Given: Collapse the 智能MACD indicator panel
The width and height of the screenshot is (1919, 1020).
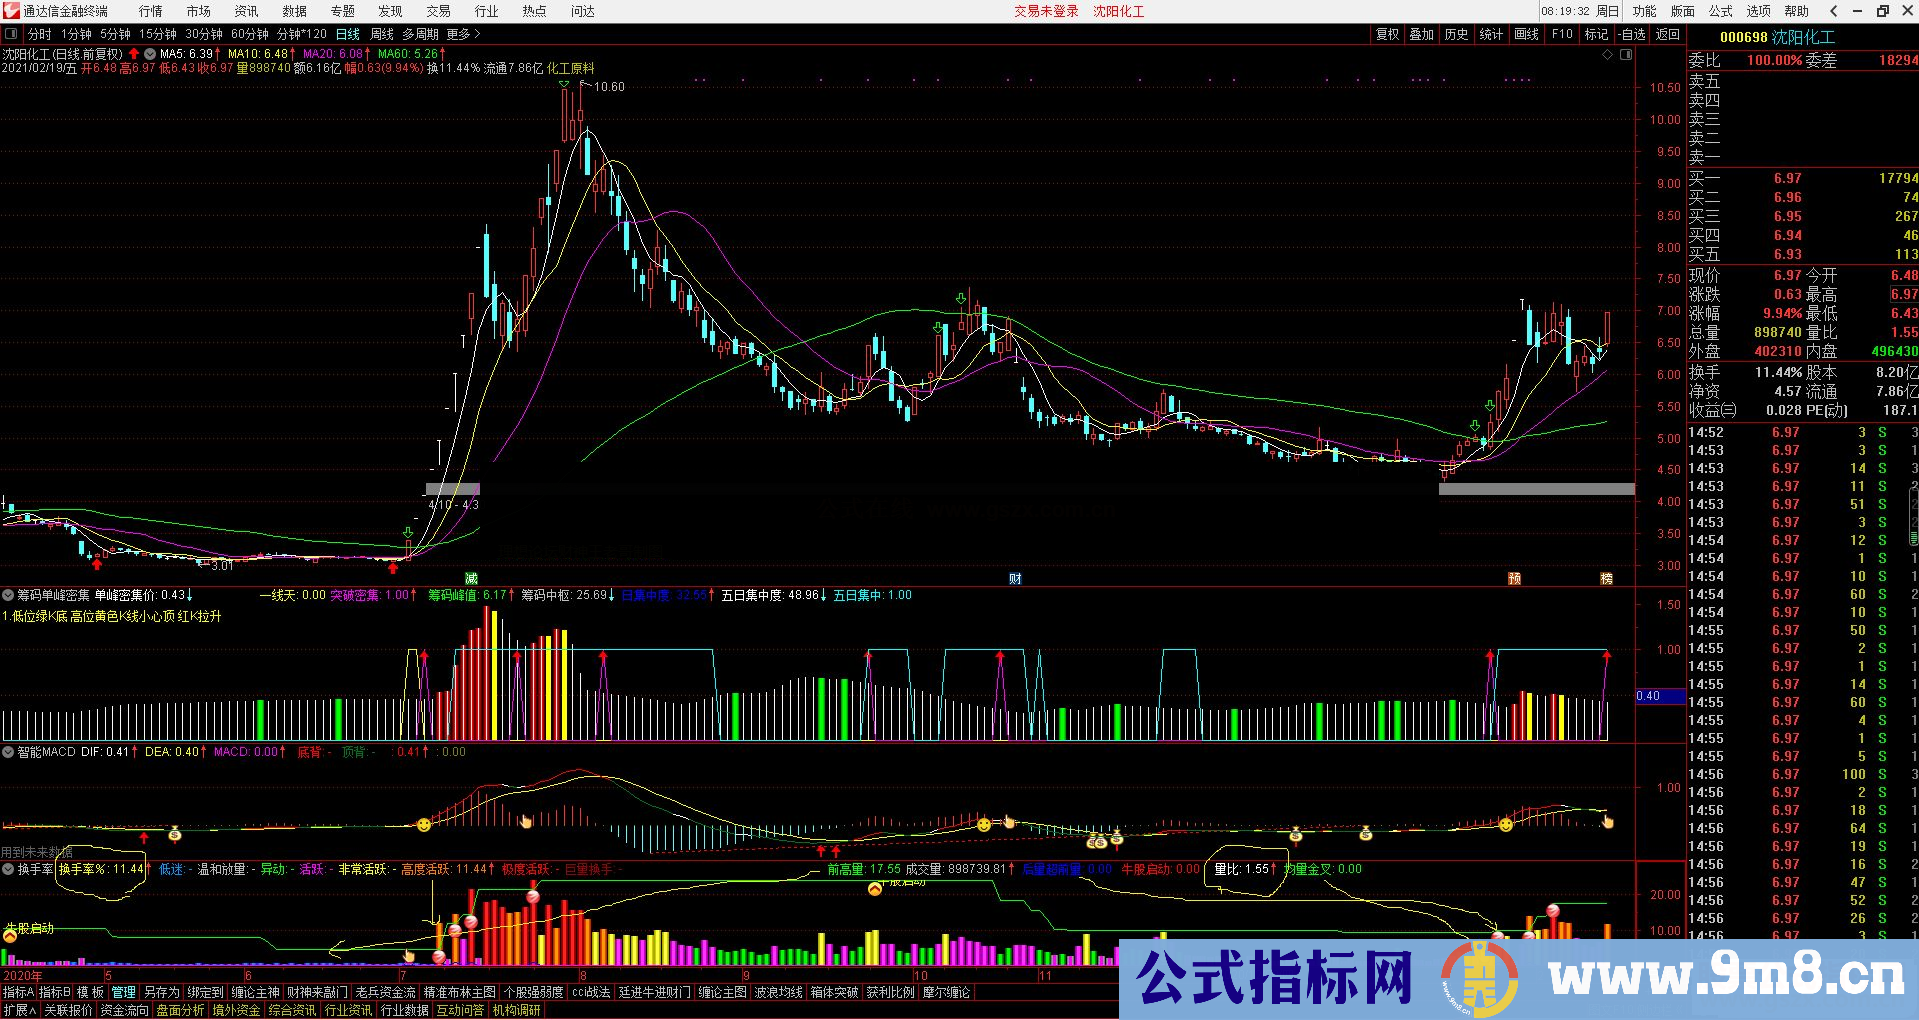Looking at the screenshot, I should (8, 752).
